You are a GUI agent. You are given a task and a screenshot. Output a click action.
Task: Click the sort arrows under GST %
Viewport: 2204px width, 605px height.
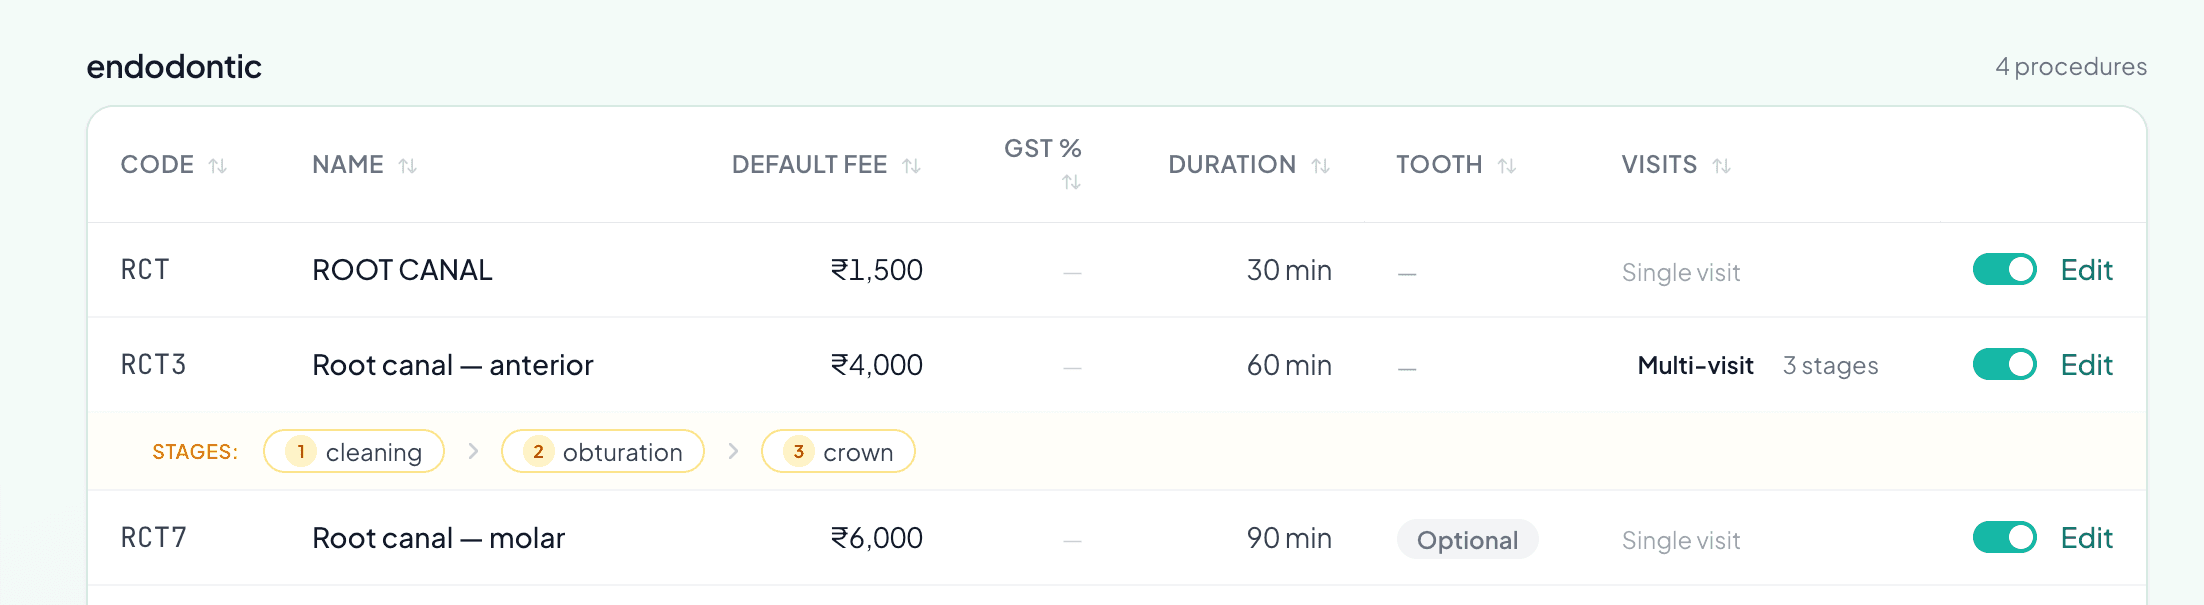click(1071, 182)
